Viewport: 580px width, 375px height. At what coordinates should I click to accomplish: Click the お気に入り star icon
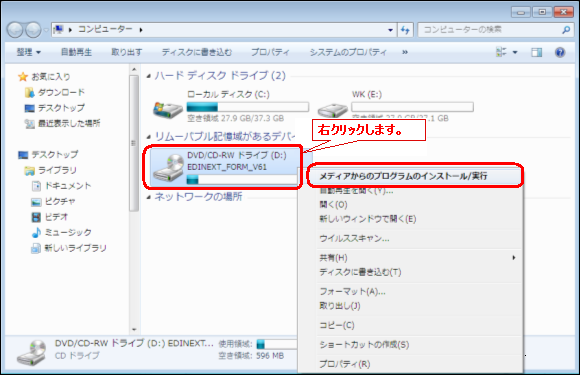pyautogui.click(x=23, y=77)
